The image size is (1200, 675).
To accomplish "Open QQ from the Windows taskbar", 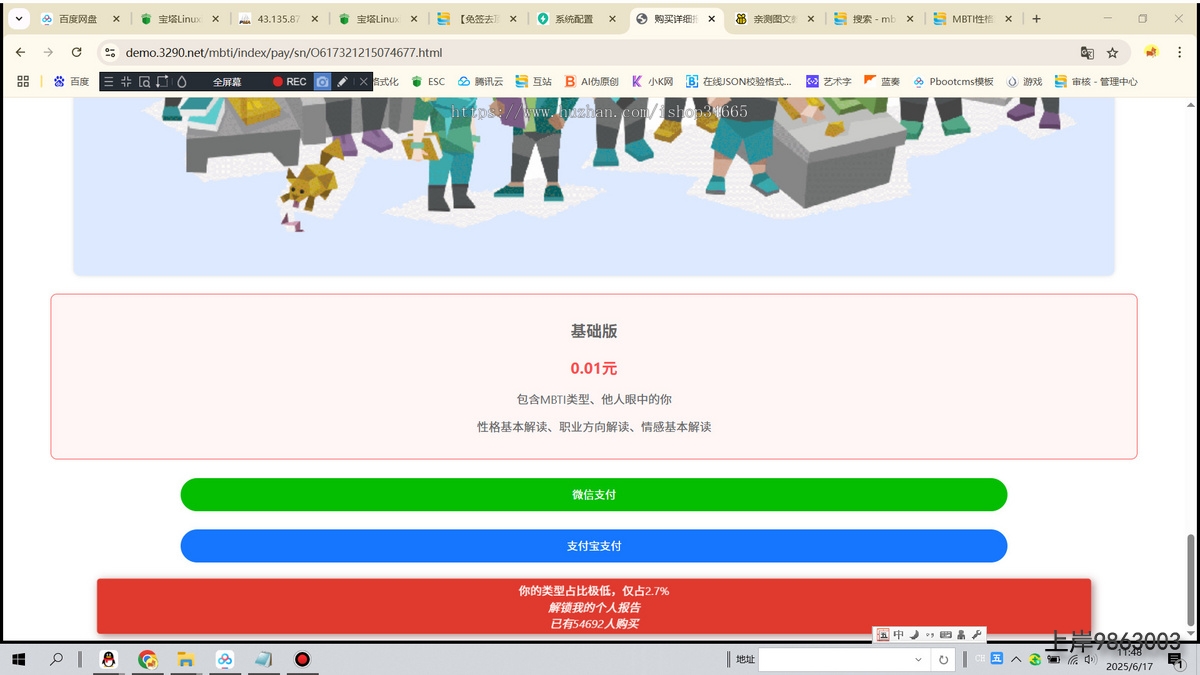I will tap(109, 660).
